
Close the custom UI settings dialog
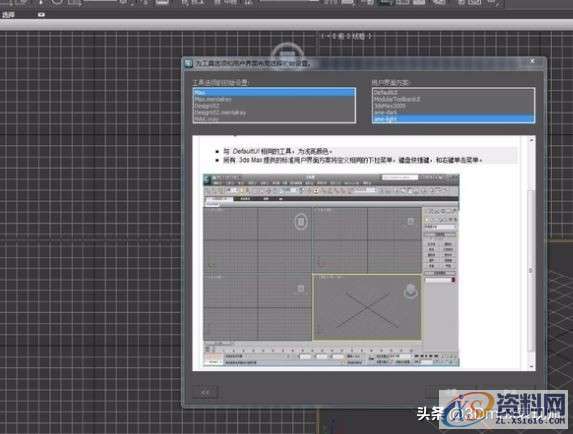(532, 61)
